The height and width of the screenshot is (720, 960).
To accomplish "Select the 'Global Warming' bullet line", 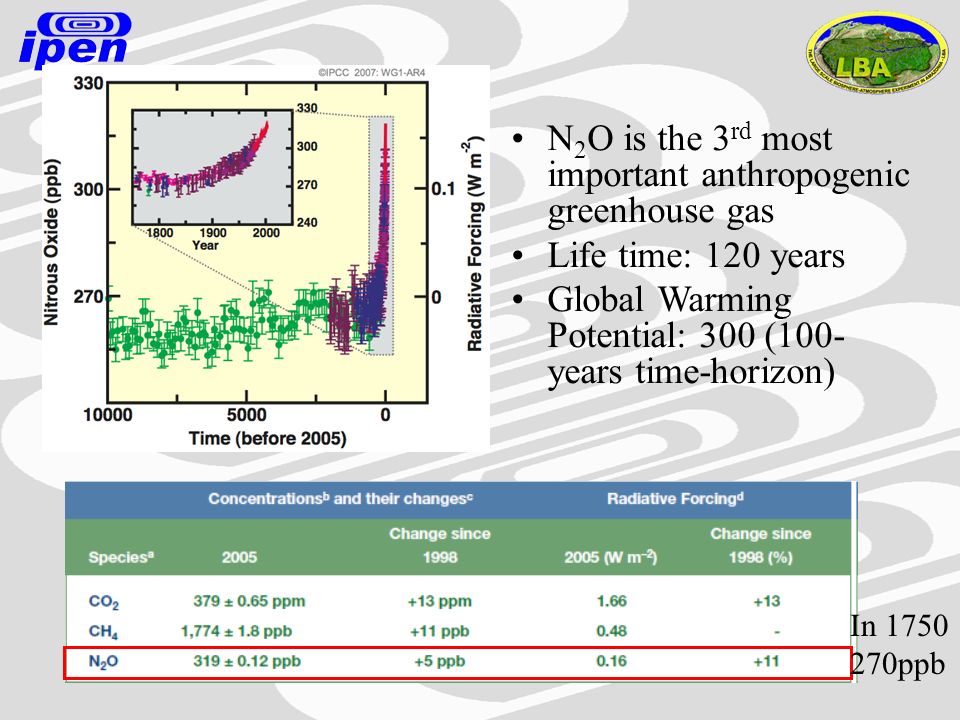I will coord(669,300).
